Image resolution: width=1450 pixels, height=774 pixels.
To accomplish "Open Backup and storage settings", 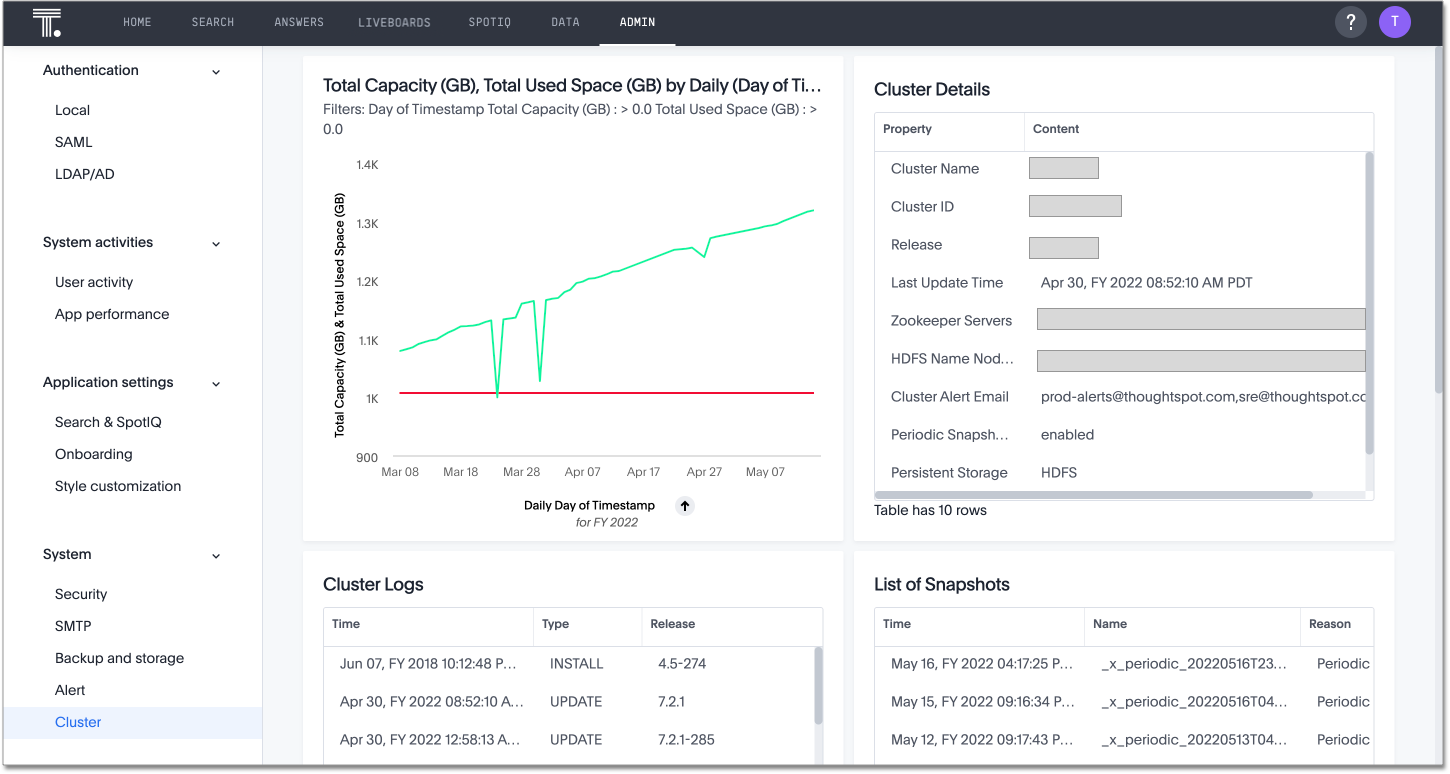I will coord(119,658).
